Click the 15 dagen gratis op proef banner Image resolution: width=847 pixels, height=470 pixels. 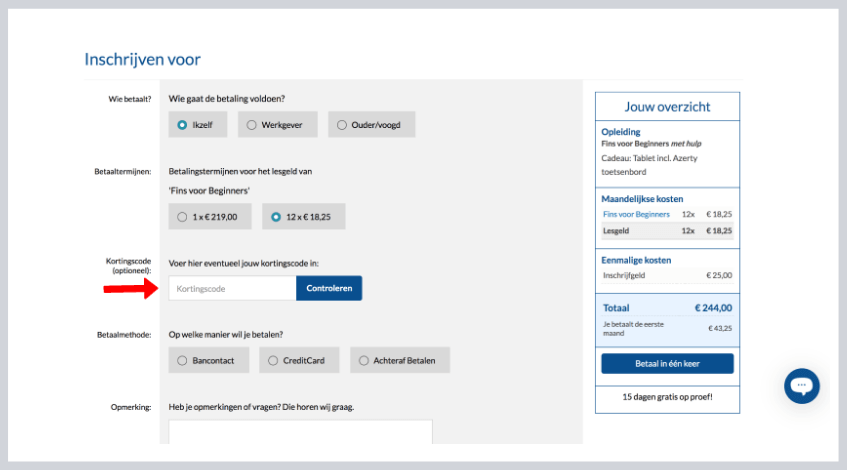click(667, 397)
